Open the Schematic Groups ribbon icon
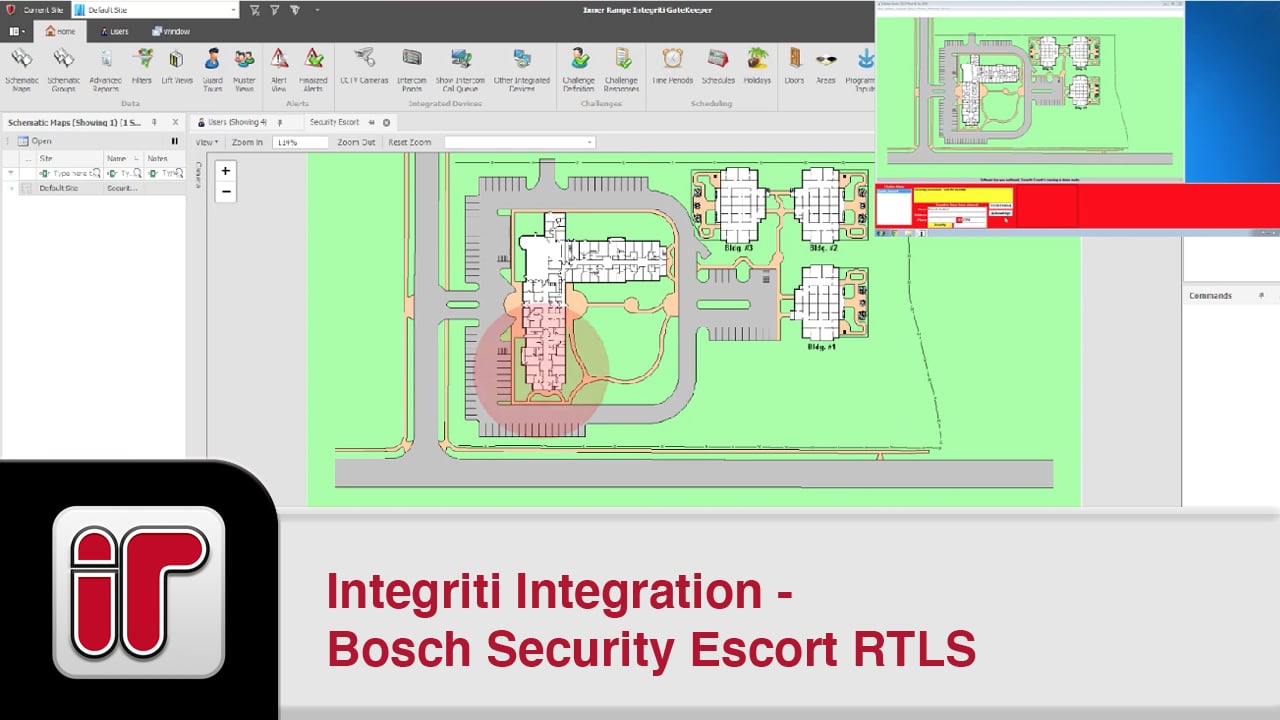 [x=63, y=69]
